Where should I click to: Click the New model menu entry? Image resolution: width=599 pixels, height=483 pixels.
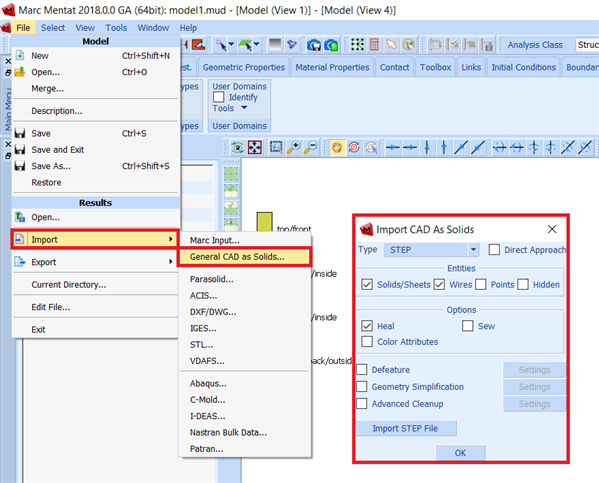(96, 56)
